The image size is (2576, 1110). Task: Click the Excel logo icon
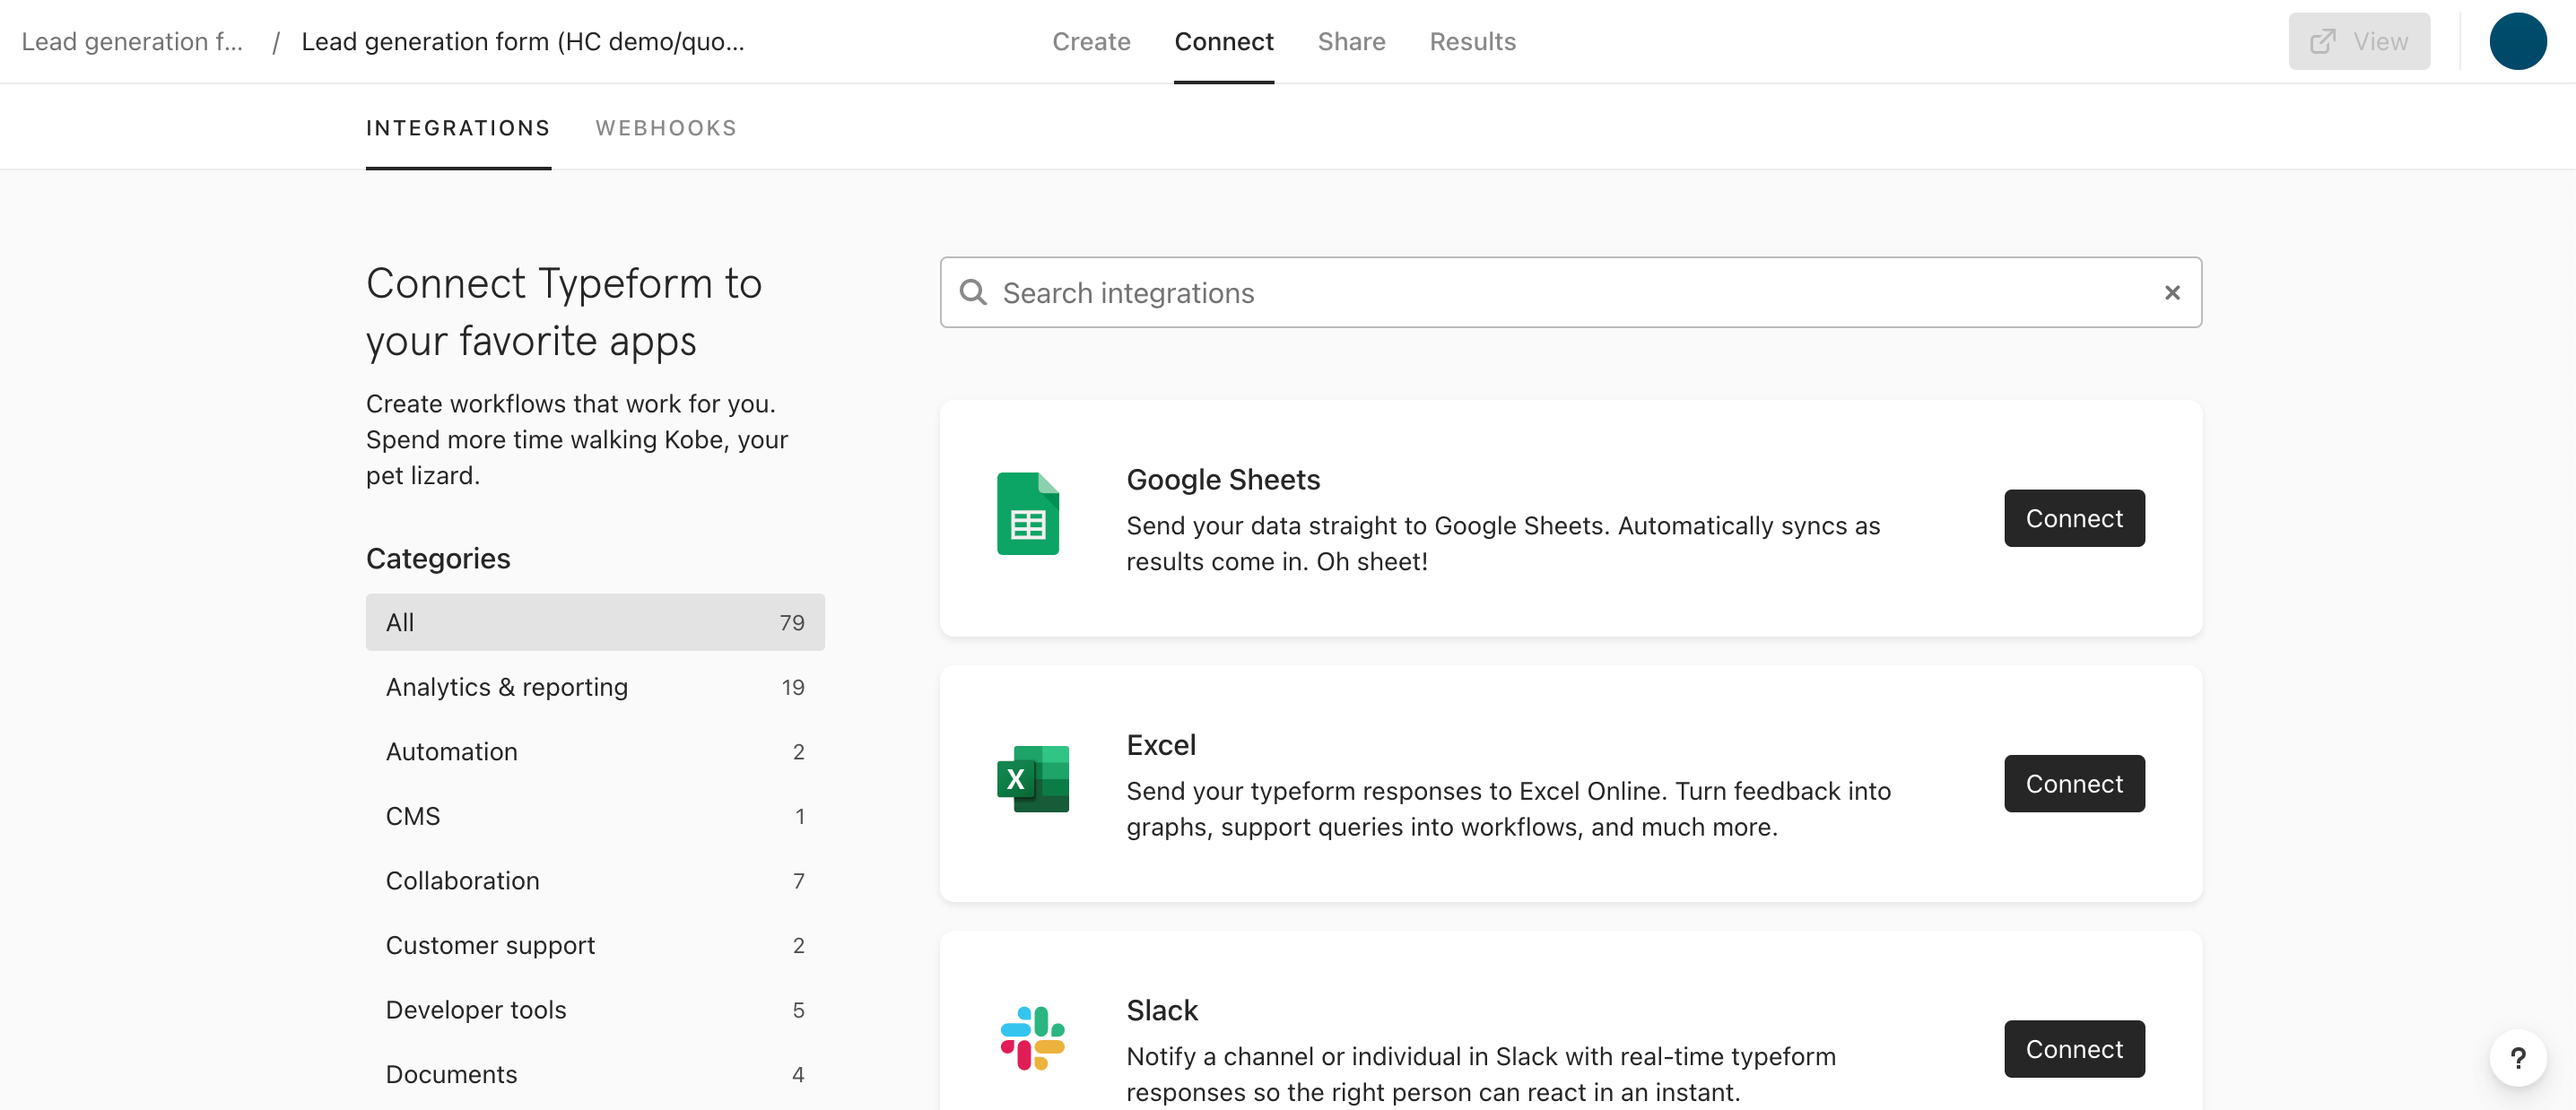coord(1032,778)
